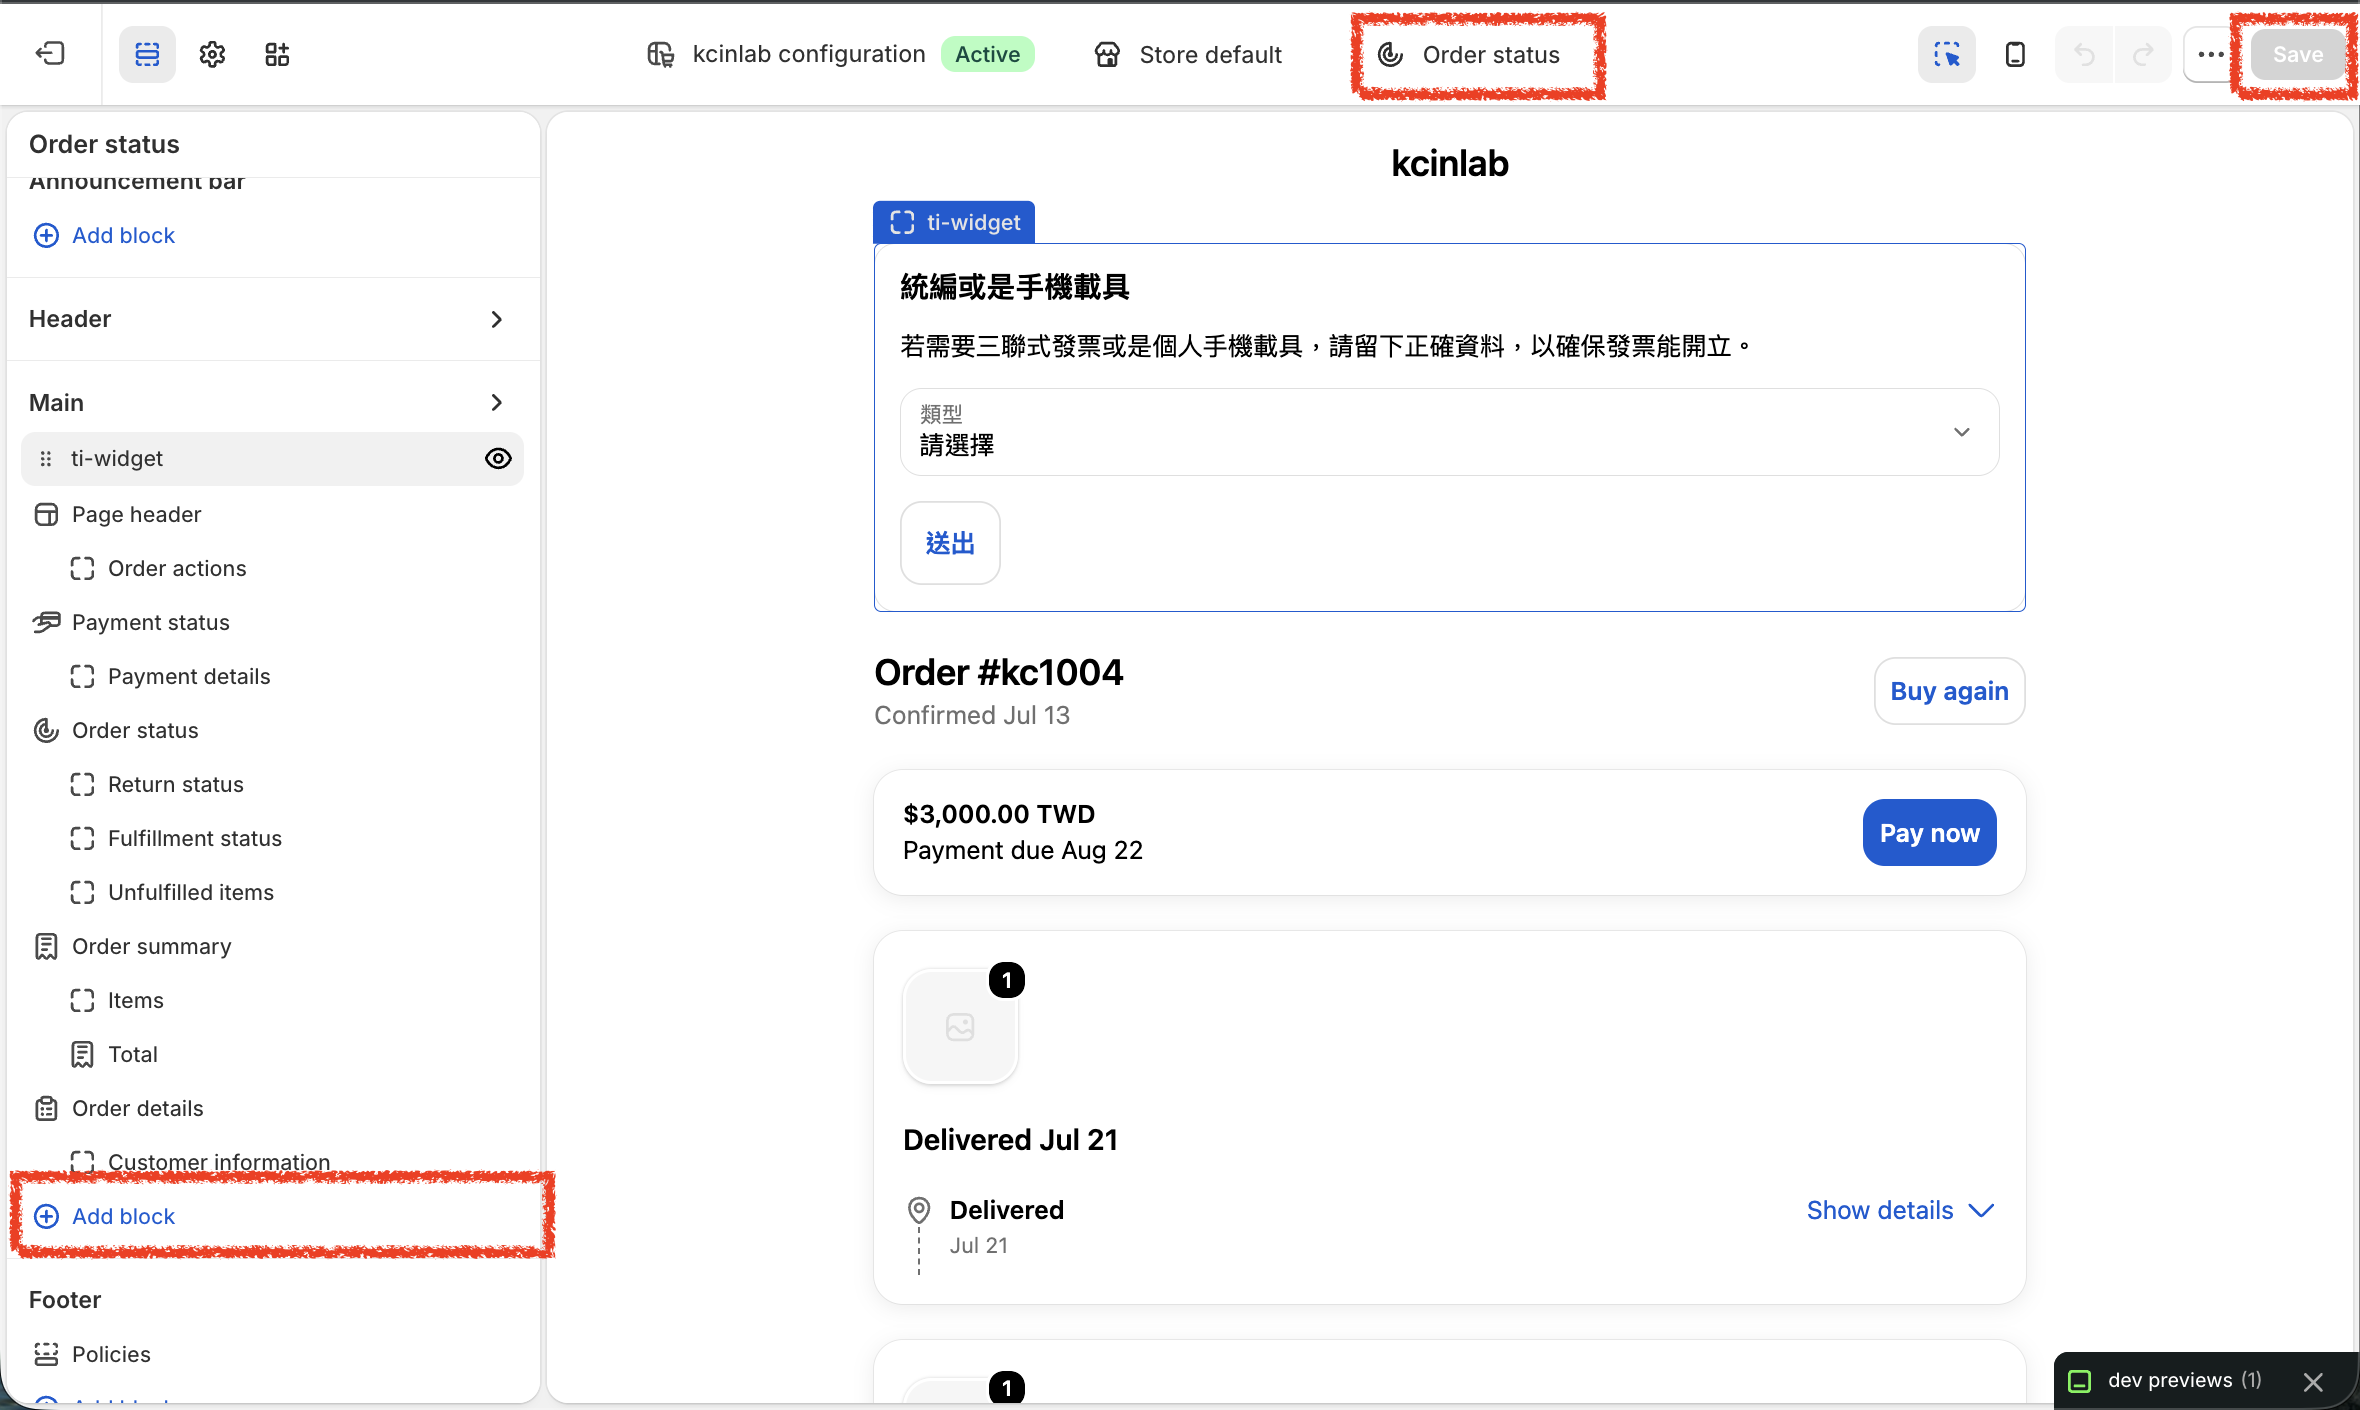2360x1410 pixels.
Task: Click the item quantity badge 1
Action: [x=1006, y=980]
